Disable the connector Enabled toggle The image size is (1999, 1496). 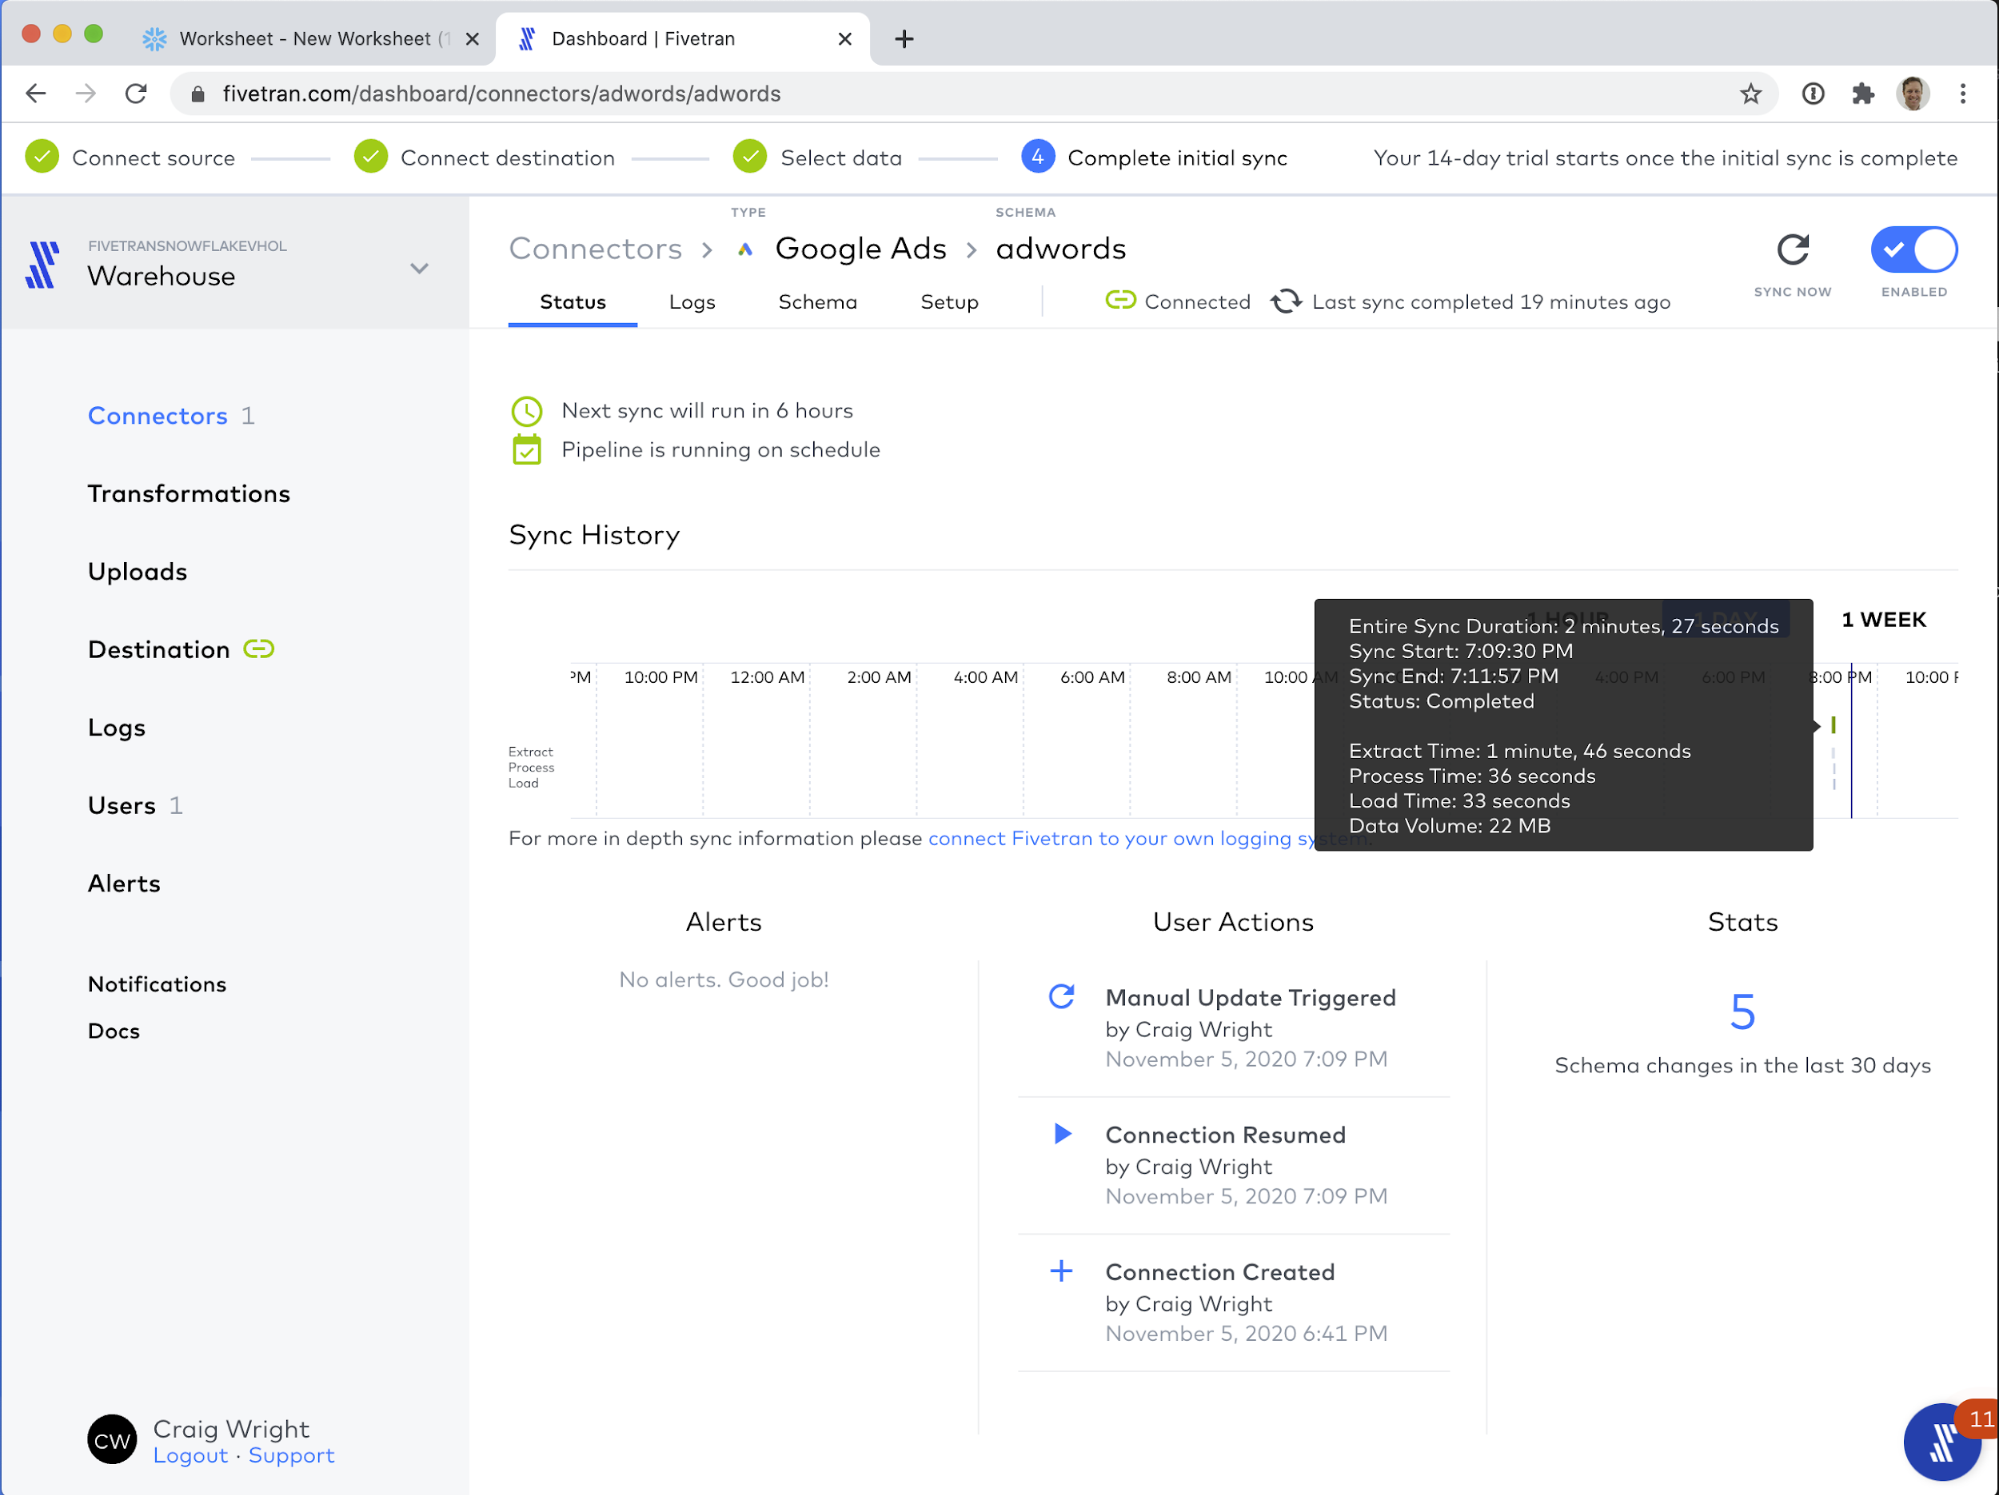point(1913,250)
